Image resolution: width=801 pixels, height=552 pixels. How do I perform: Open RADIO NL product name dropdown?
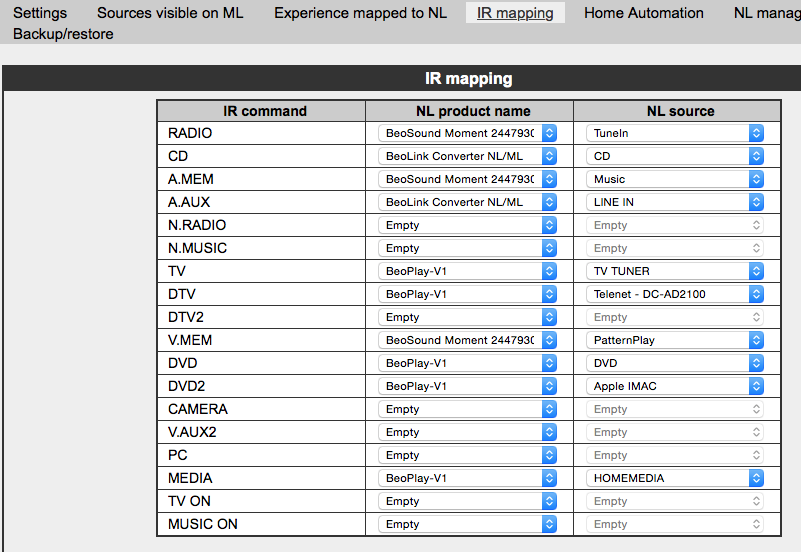pyautogui.click(x=467, y=133)
